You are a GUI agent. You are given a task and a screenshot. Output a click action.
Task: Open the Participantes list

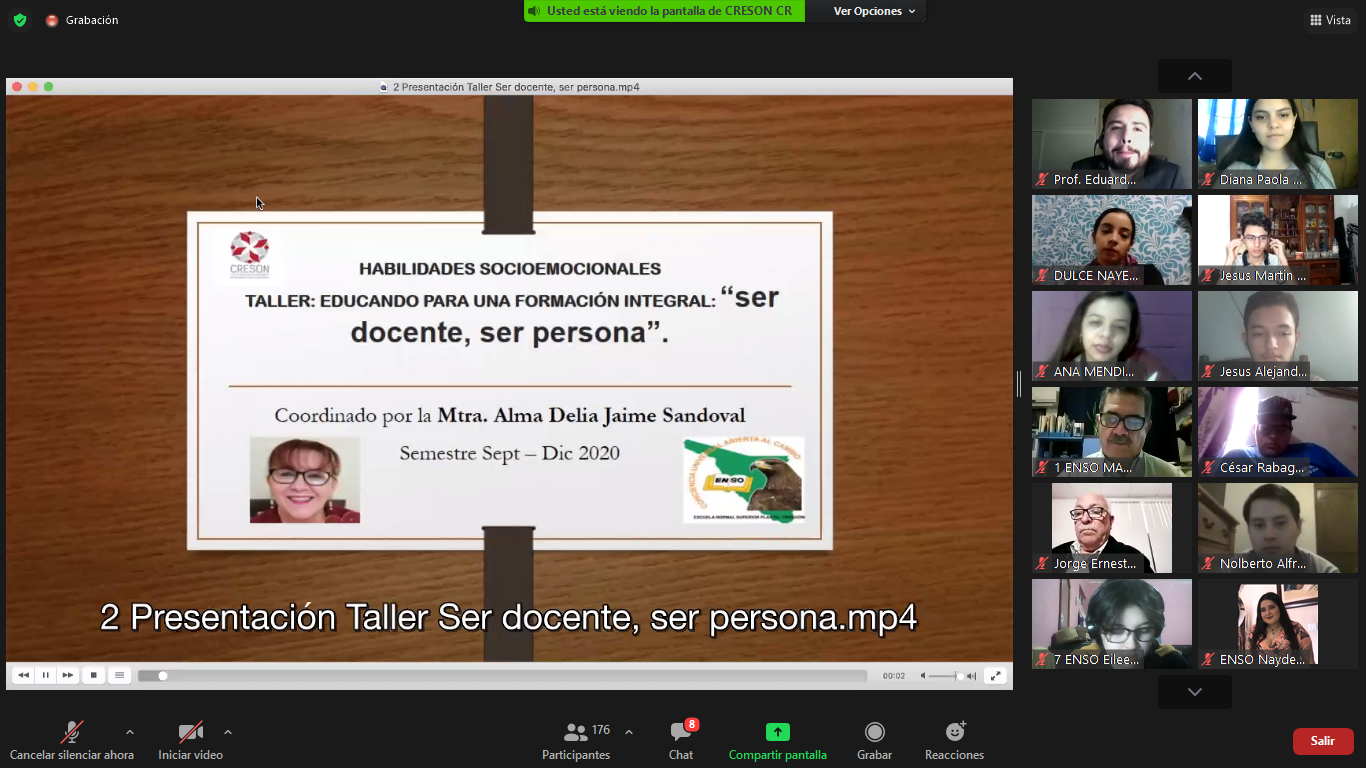576,733
